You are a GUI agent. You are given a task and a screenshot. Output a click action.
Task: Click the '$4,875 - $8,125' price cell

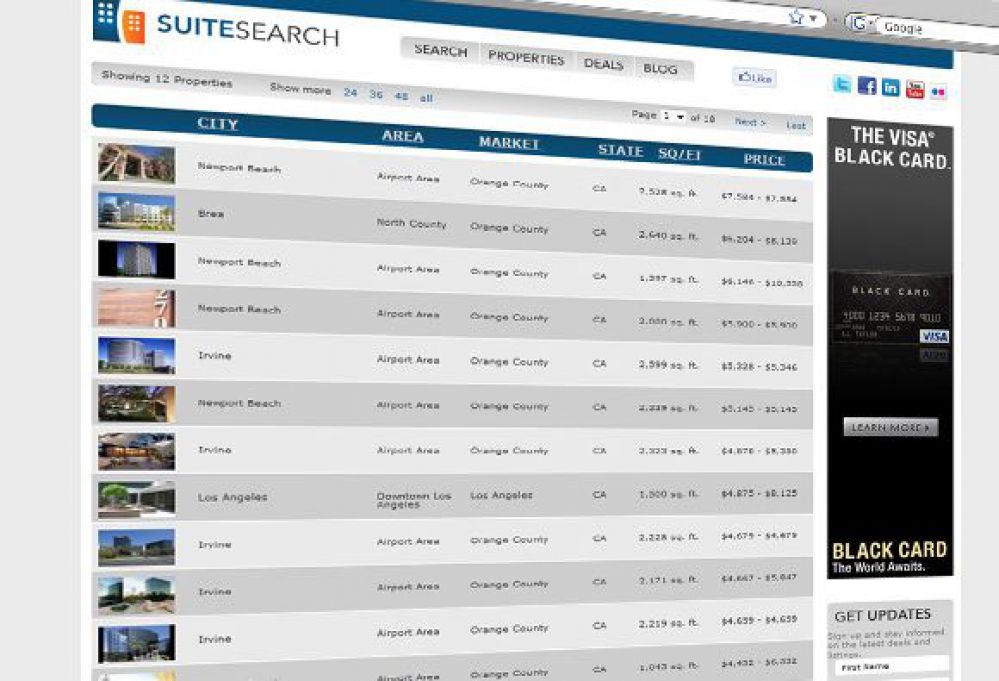759,493
